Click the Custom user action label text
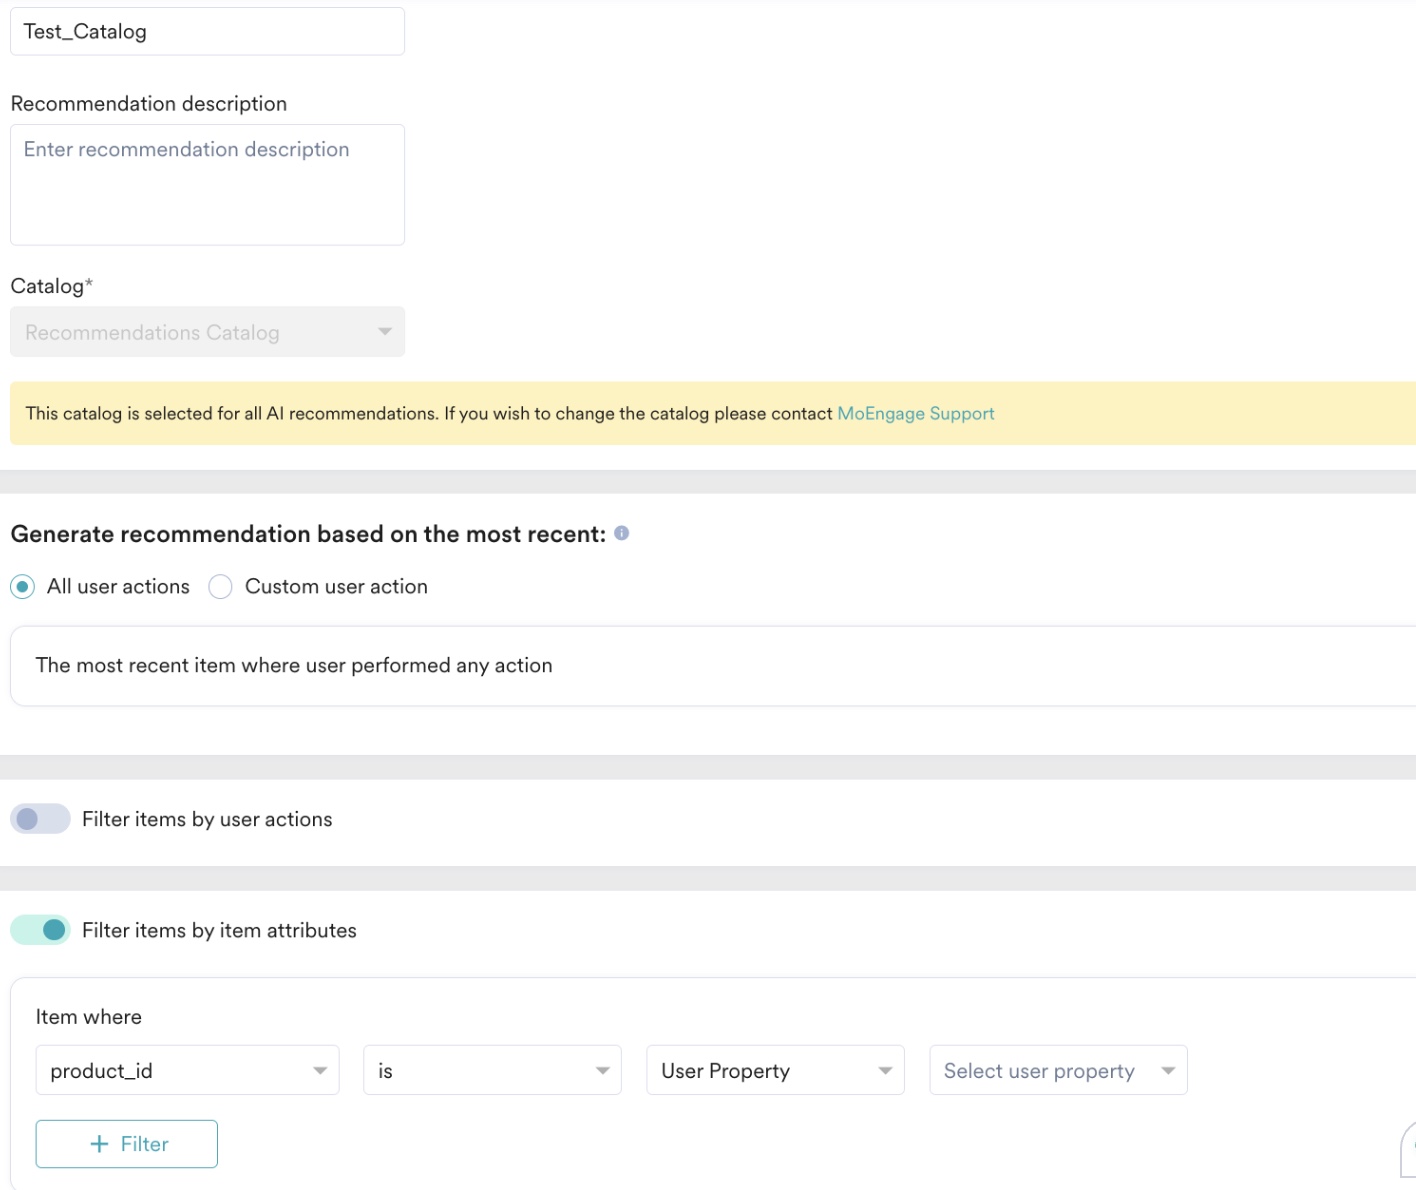 pyautogui.click(x=336, y=587)
